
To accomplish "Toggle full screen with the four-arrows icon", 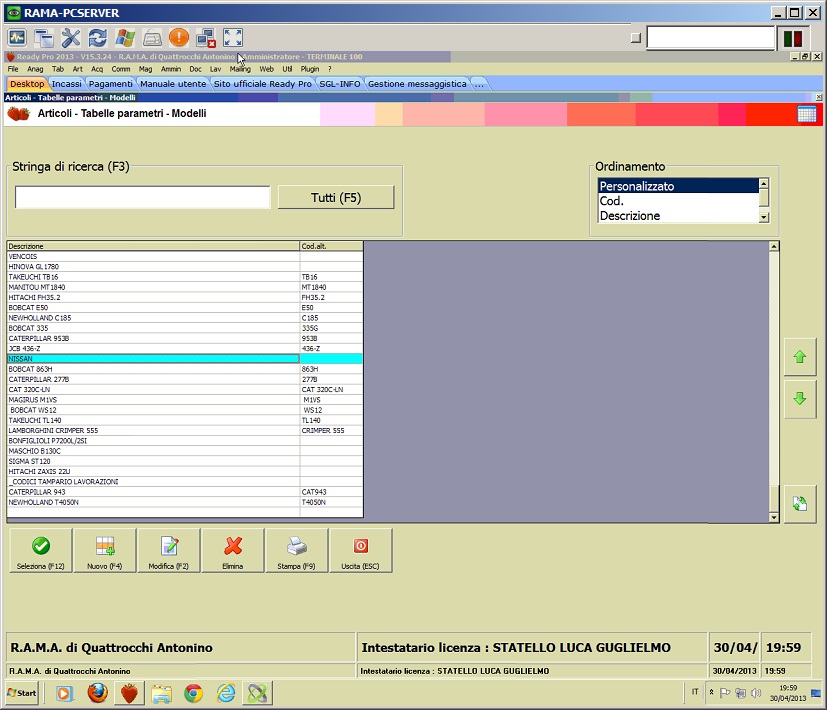I will pyautogui.click(x=233, y=38).
